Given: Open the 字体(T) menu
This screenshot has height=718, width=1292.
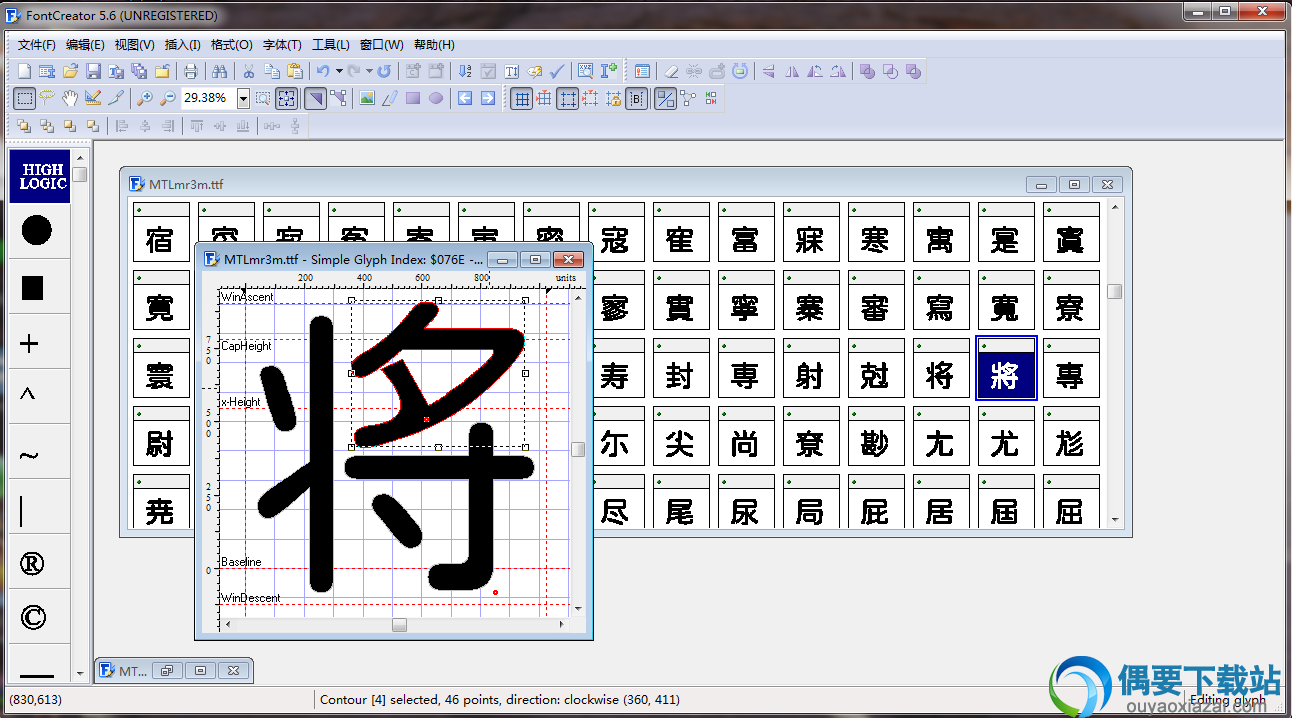Looking at the screenshot, I should pos(282,45).
